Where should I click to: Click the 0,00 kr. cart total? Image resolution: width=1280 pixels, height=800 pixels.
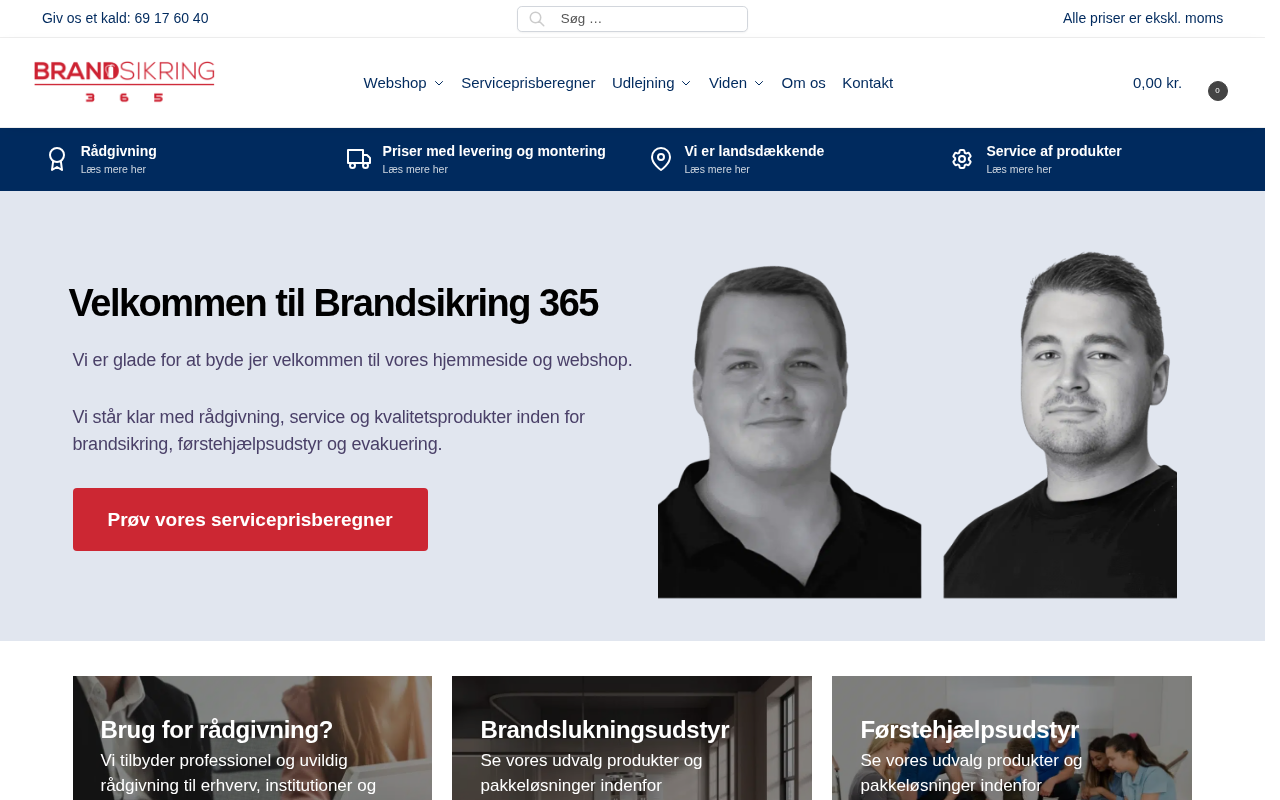1157,83
